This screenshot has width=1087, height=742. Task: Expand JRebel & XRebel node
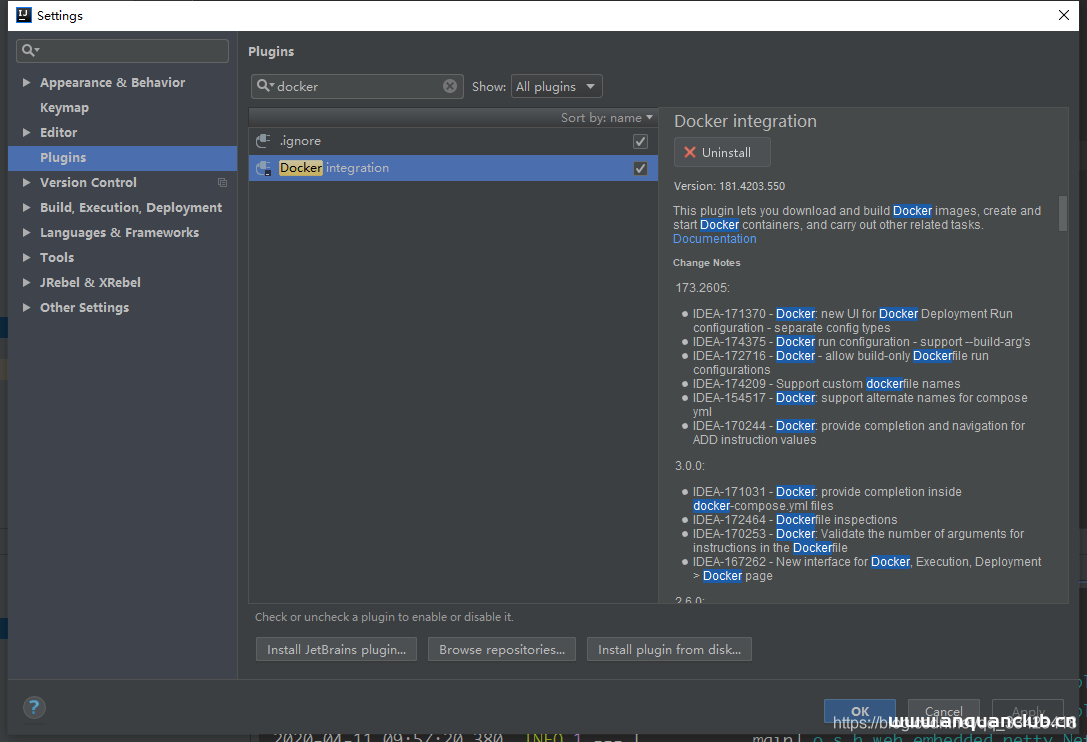coord(26,282)
